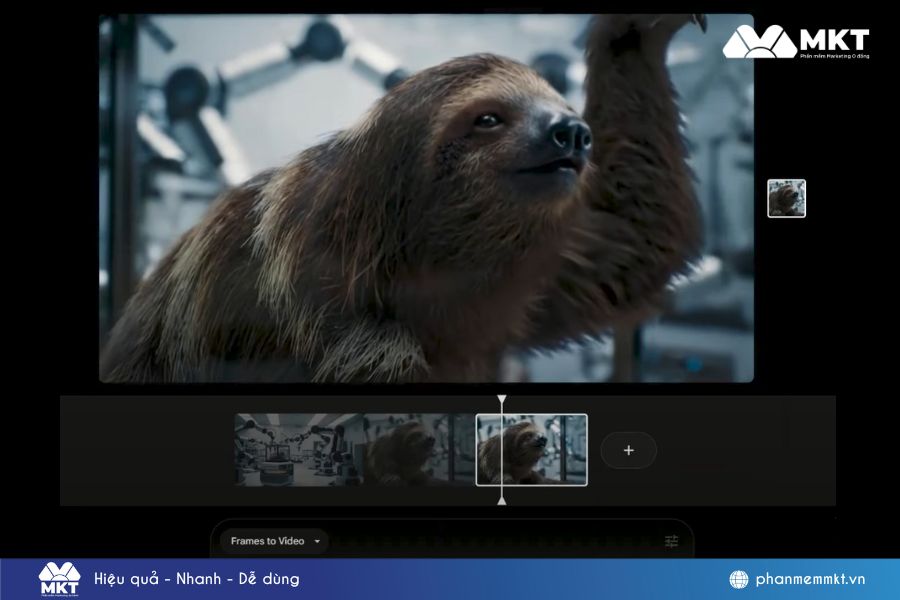Select the small sloth thumbnail beside the preview
This screenshot has width=900, height=600.
[786, 199]
